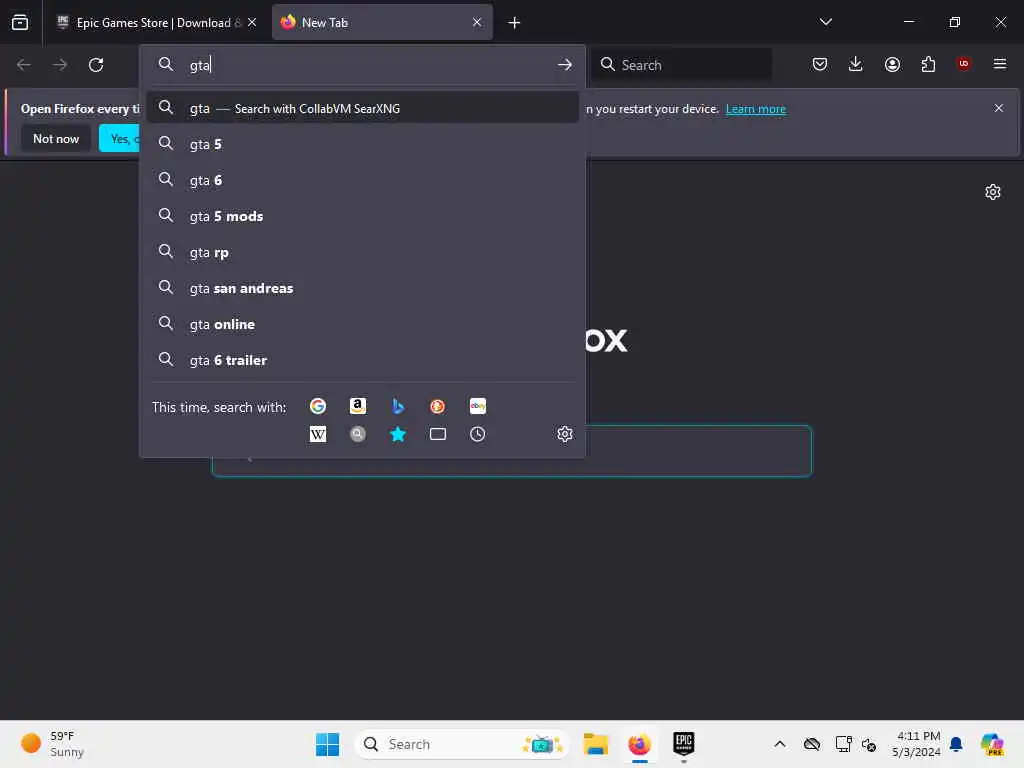Open the Firefox View icon
This screenshot has height=768, width=1024.
[x=20, y=22]
